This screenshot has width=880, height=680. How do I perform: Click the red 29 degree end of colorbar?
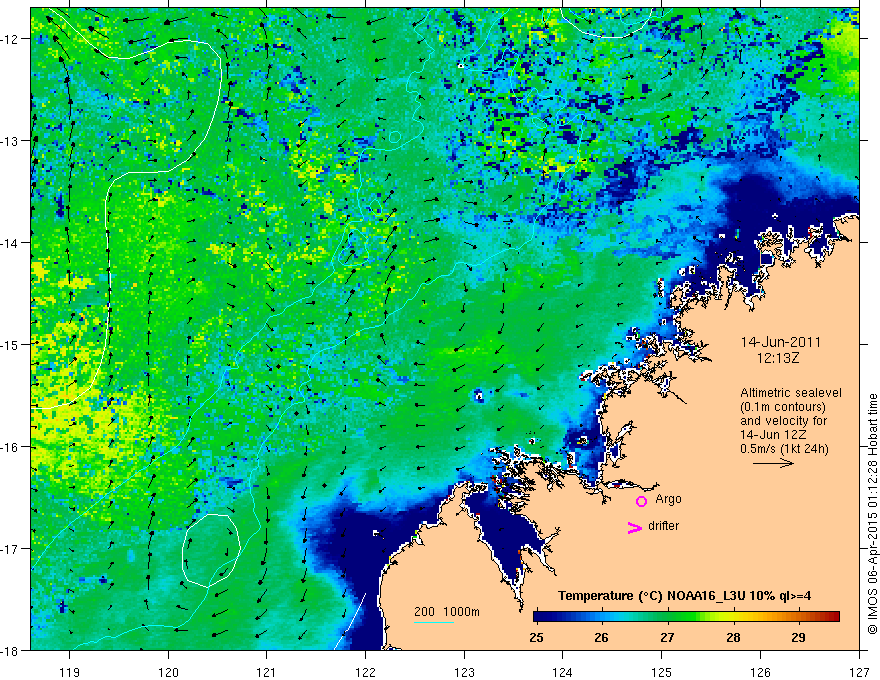coord(831,617)
